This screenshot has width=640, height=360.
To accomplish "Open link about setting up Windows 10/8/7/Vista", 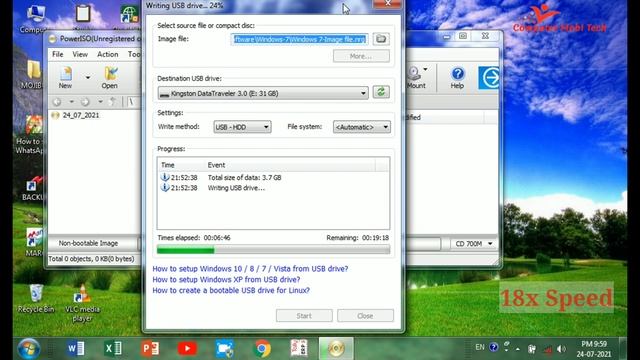I will 250,269.
